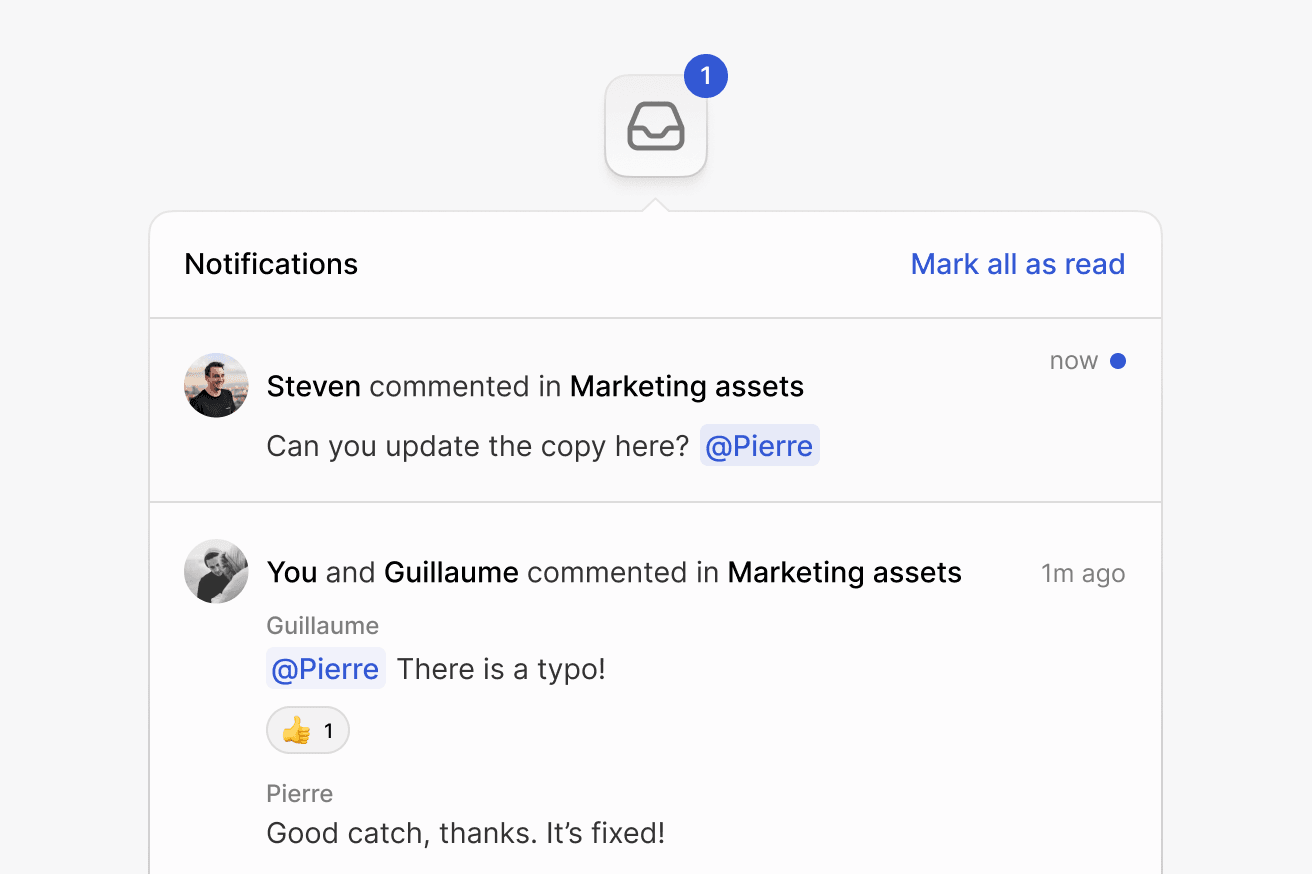Open Marketing assets from Steven's notification

(686, 386)
